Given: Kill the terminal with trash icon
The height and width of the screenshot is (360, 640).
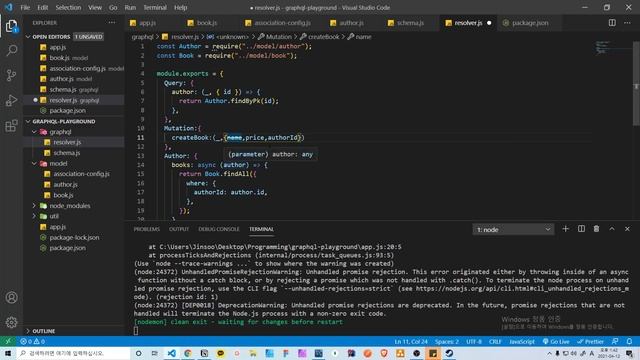Looking at the screenshot, I should [x=596, y=229].
